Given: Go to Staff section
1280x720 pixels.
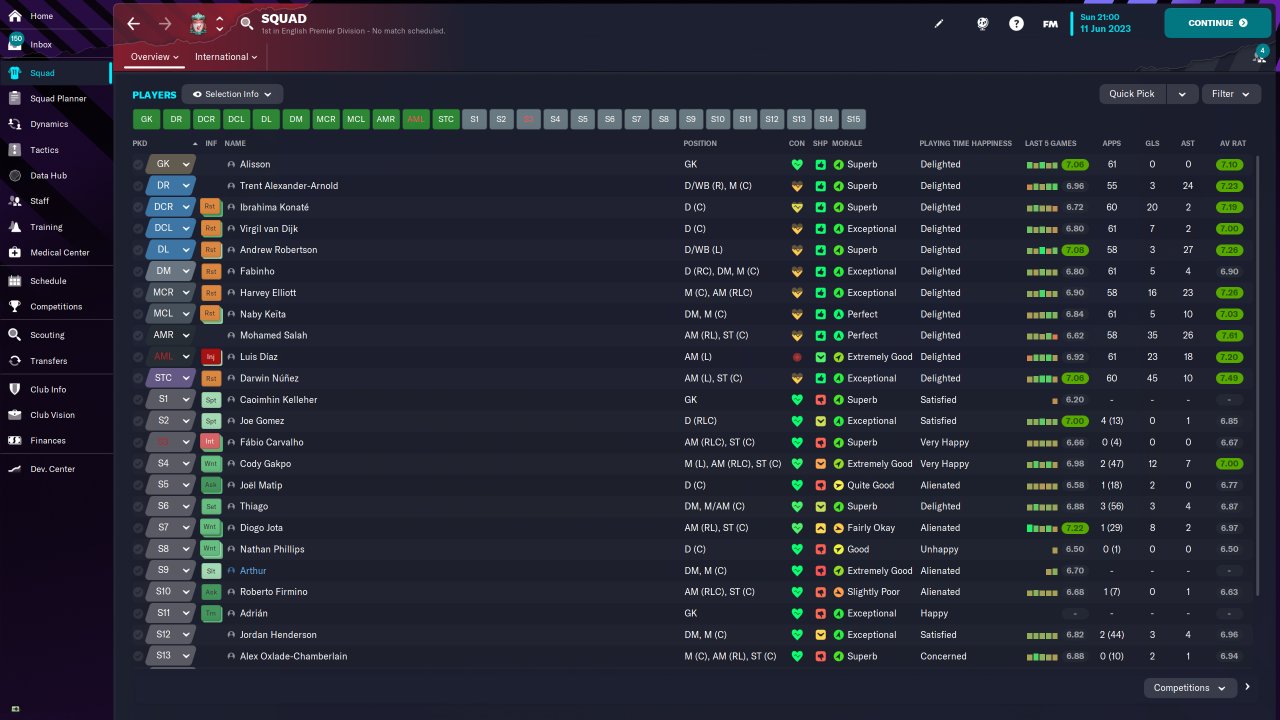Looking at the screenshot, I should pyautogui.click(x=56, y=201).
